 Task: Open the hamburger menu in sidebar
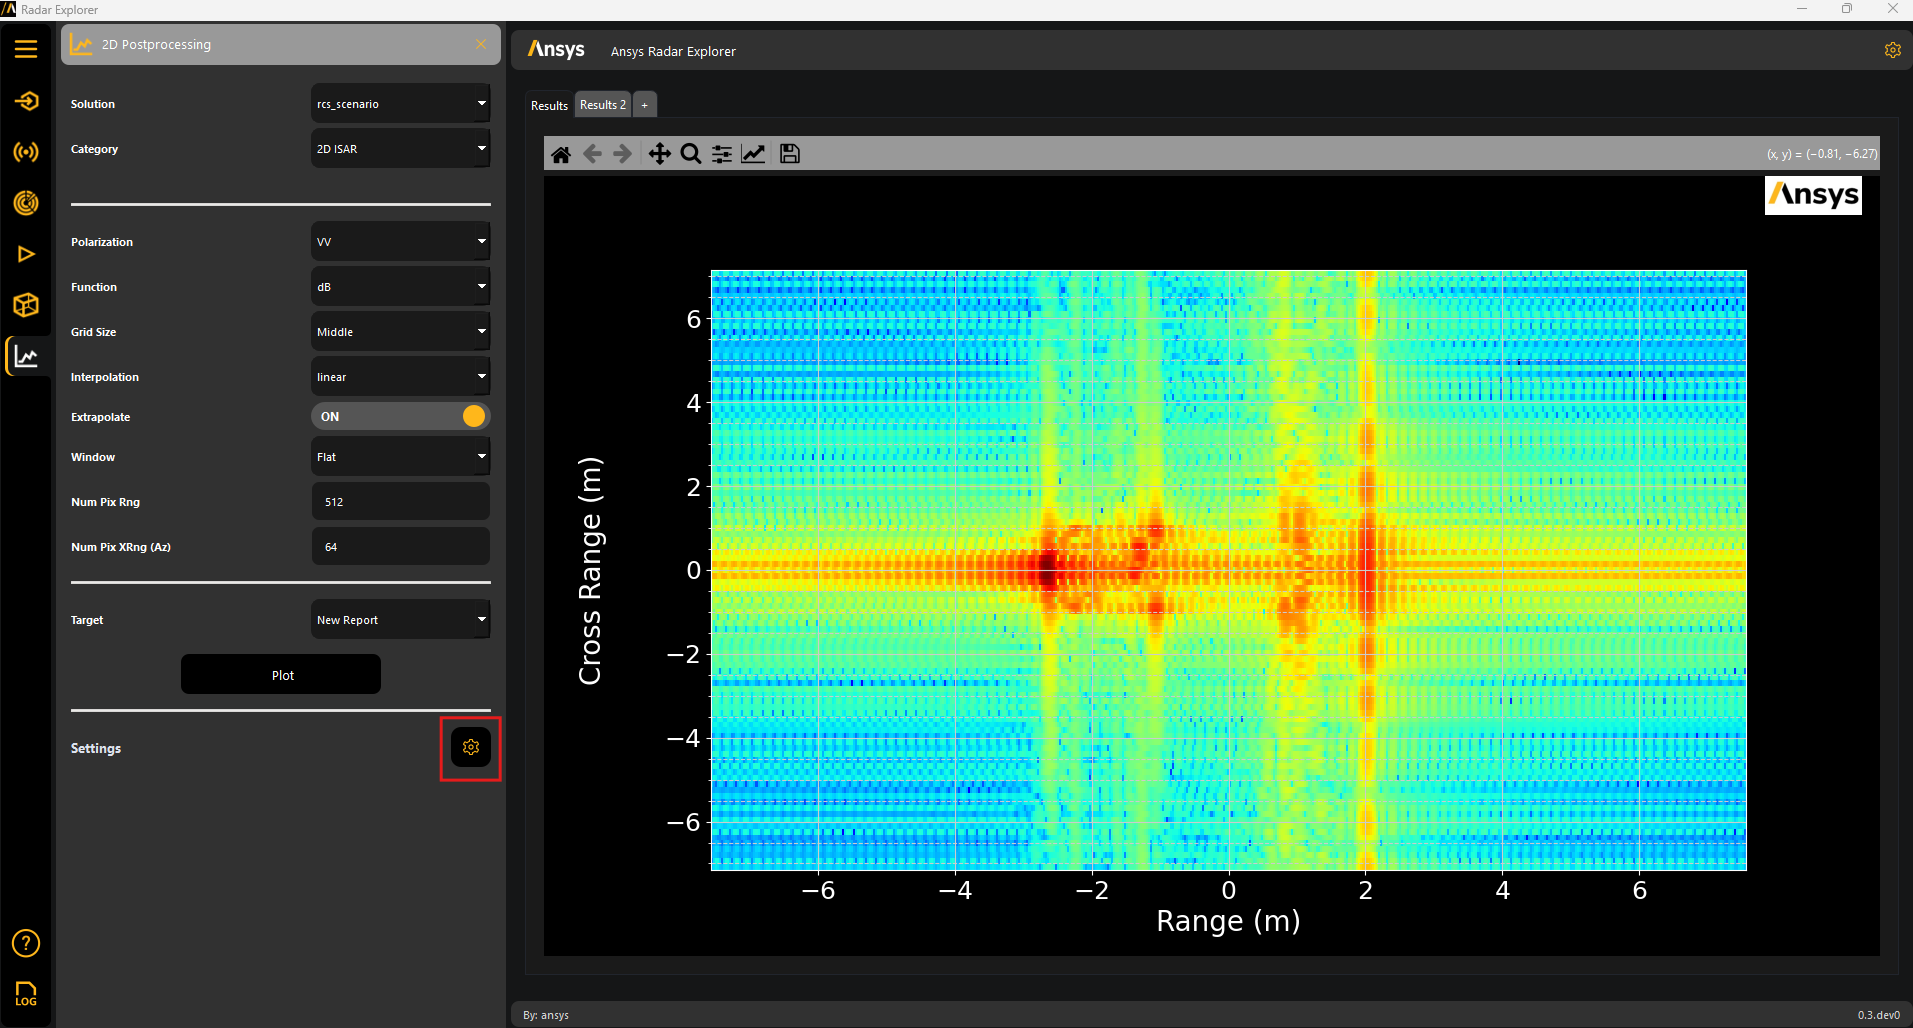click(x=26, y=49)
